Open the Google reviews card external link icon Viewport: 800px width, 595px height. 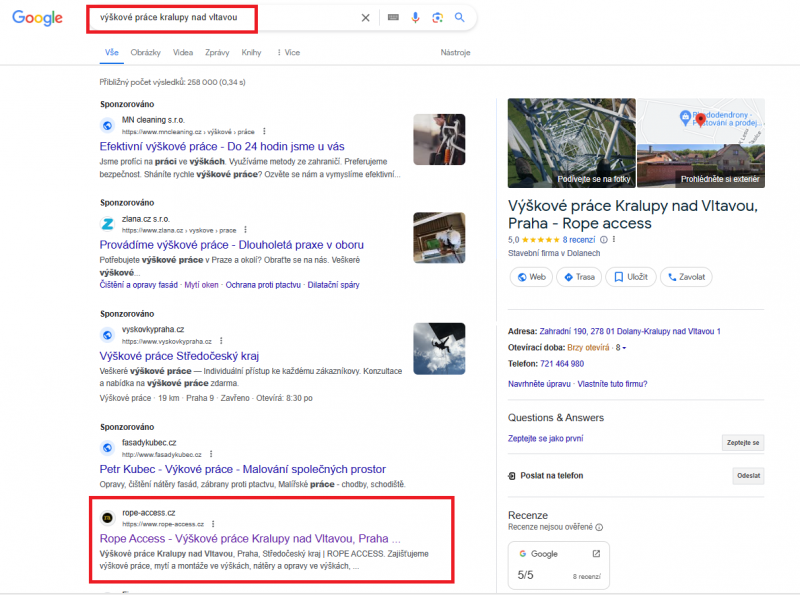pyautogui.click(x=596, y=554)
